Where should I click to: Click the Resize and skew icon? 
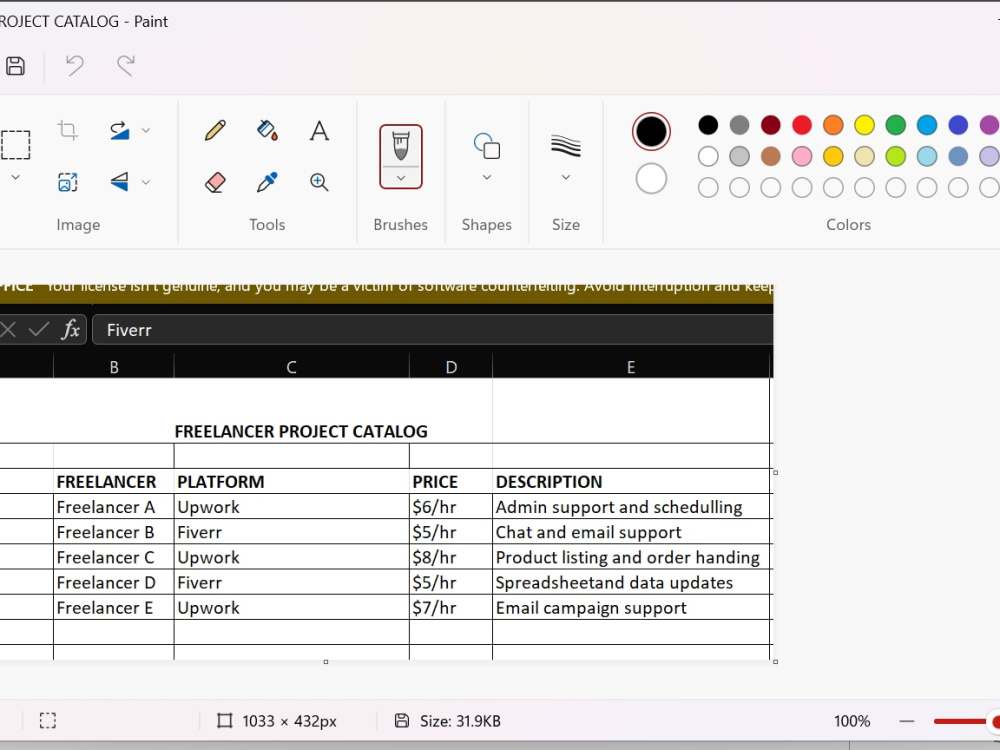click(x=68, y=182)
